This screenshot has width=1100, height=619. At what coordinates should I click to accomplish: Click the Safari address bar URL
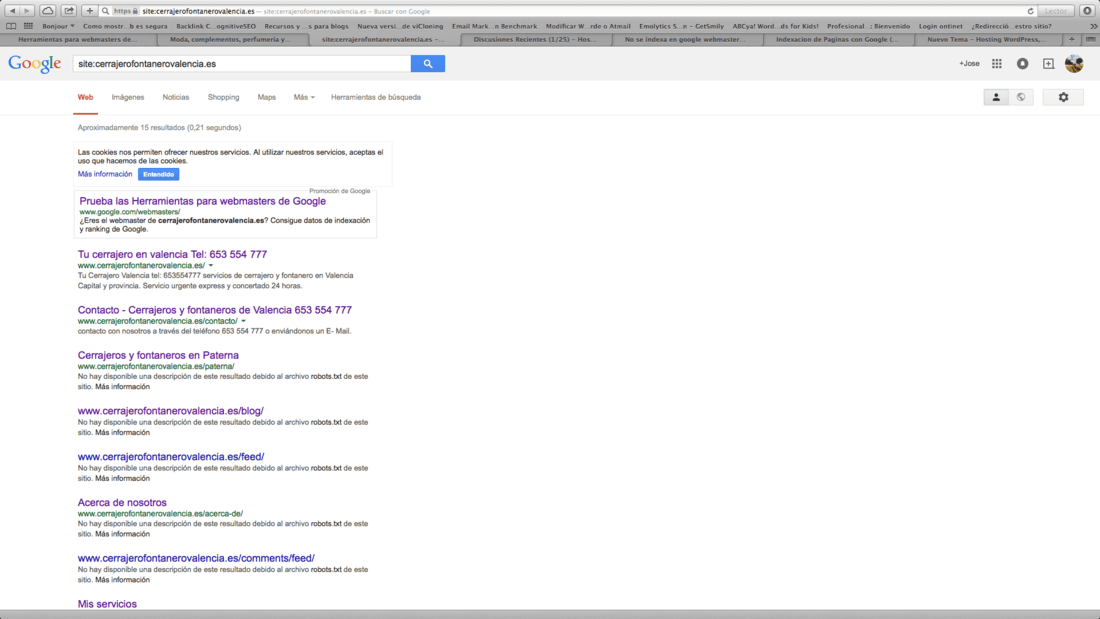(199, 11)
